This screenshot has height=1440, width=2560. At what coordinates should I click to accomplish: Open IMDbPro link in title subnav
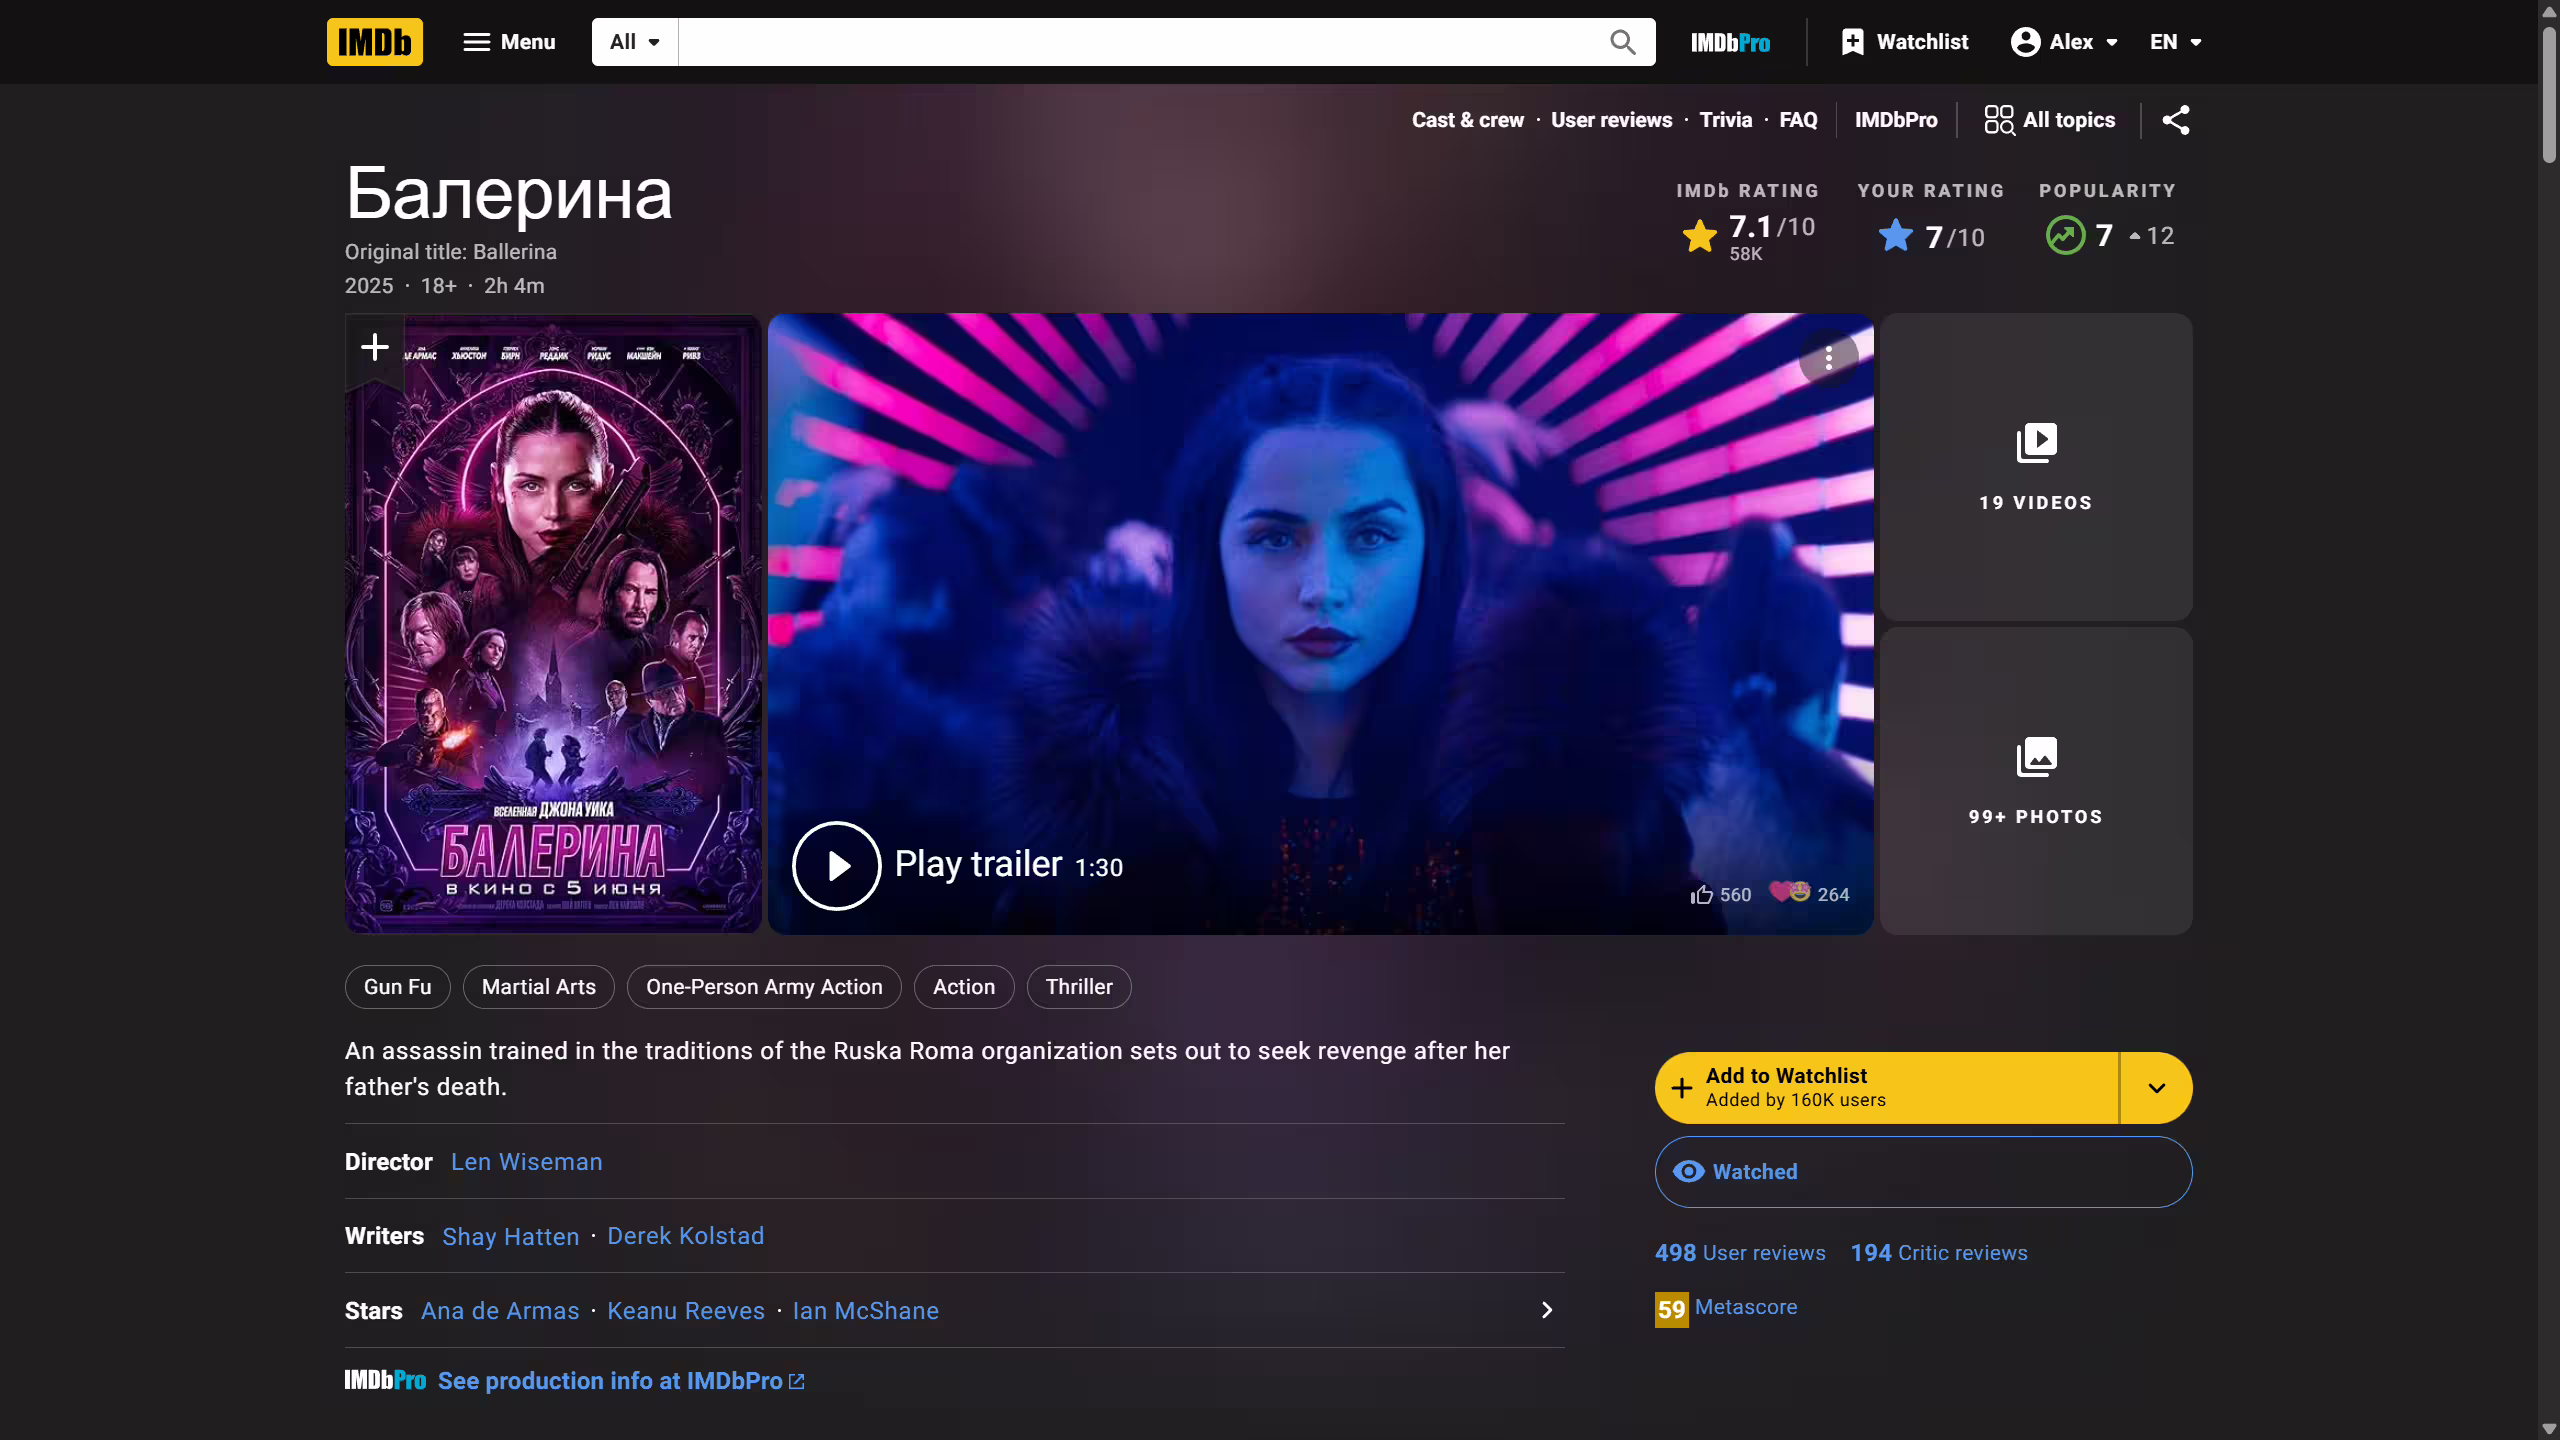(1896, 120)
